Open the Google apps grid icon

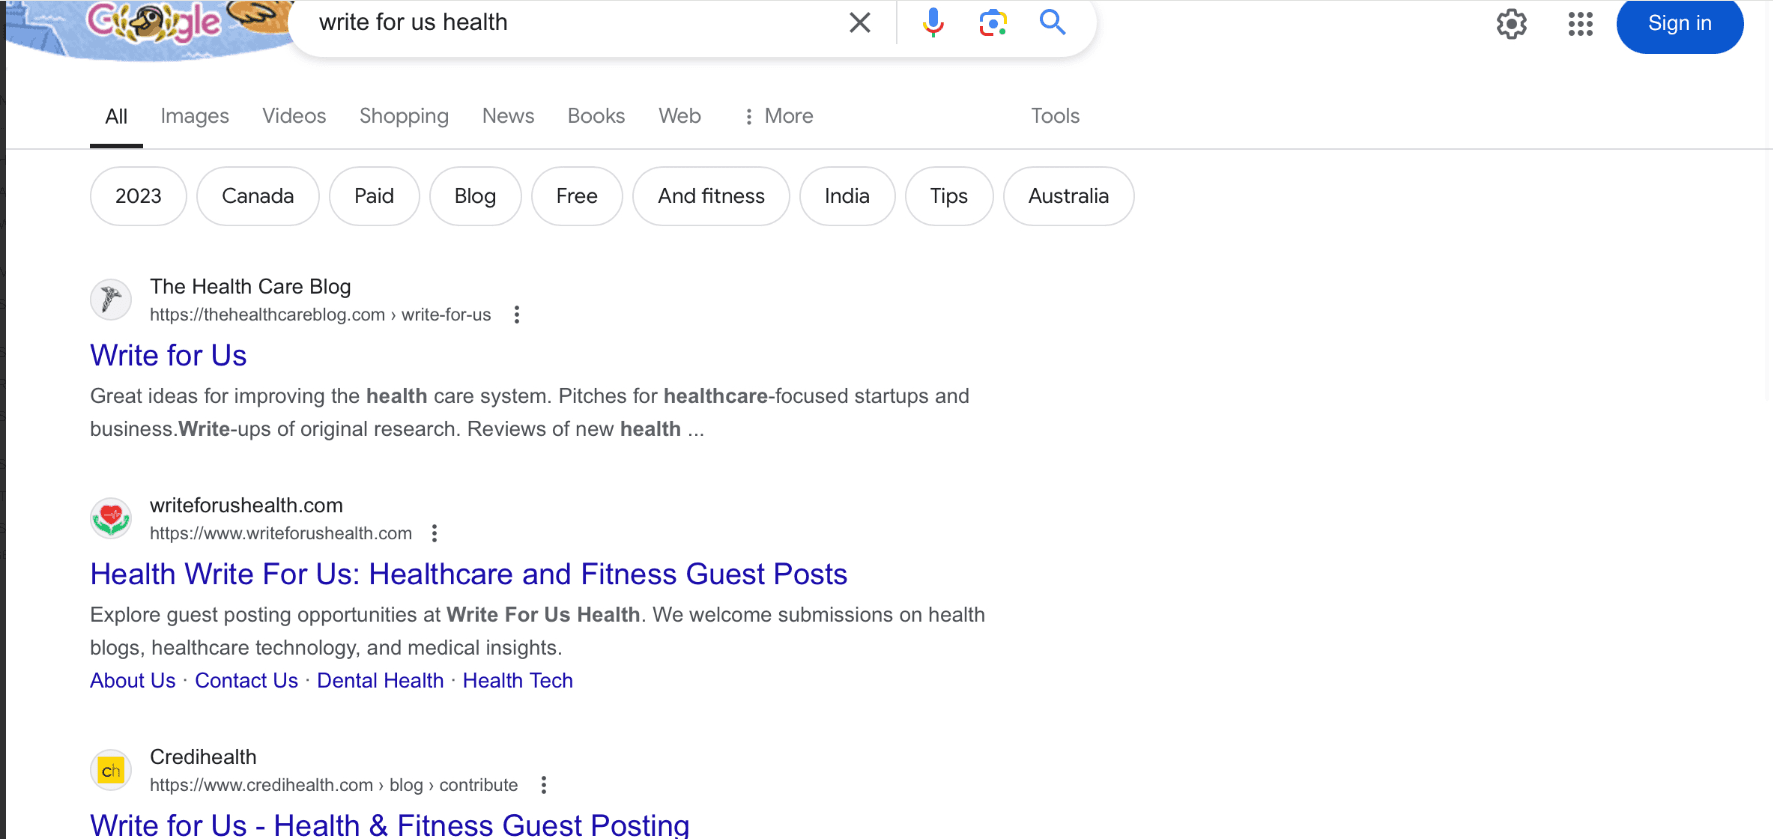tap(1580, 24)
